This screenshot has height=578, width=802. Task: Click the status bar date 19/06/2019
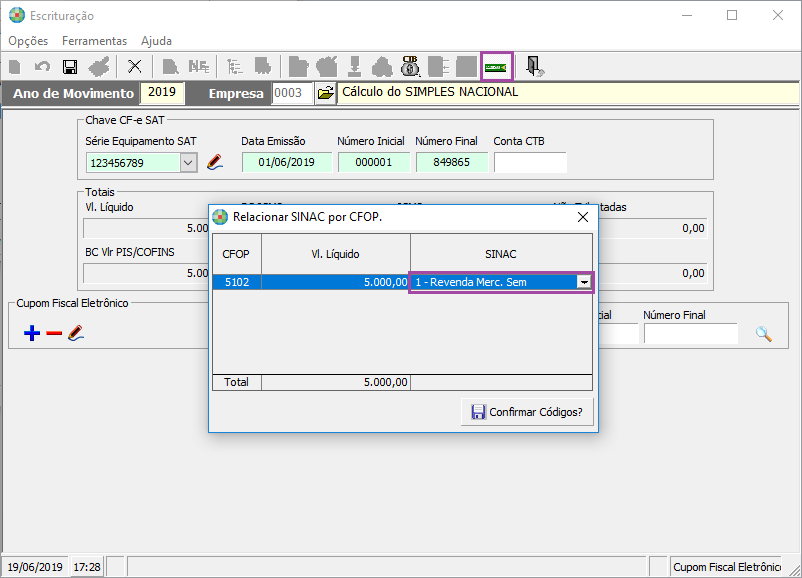coord(35,567)
